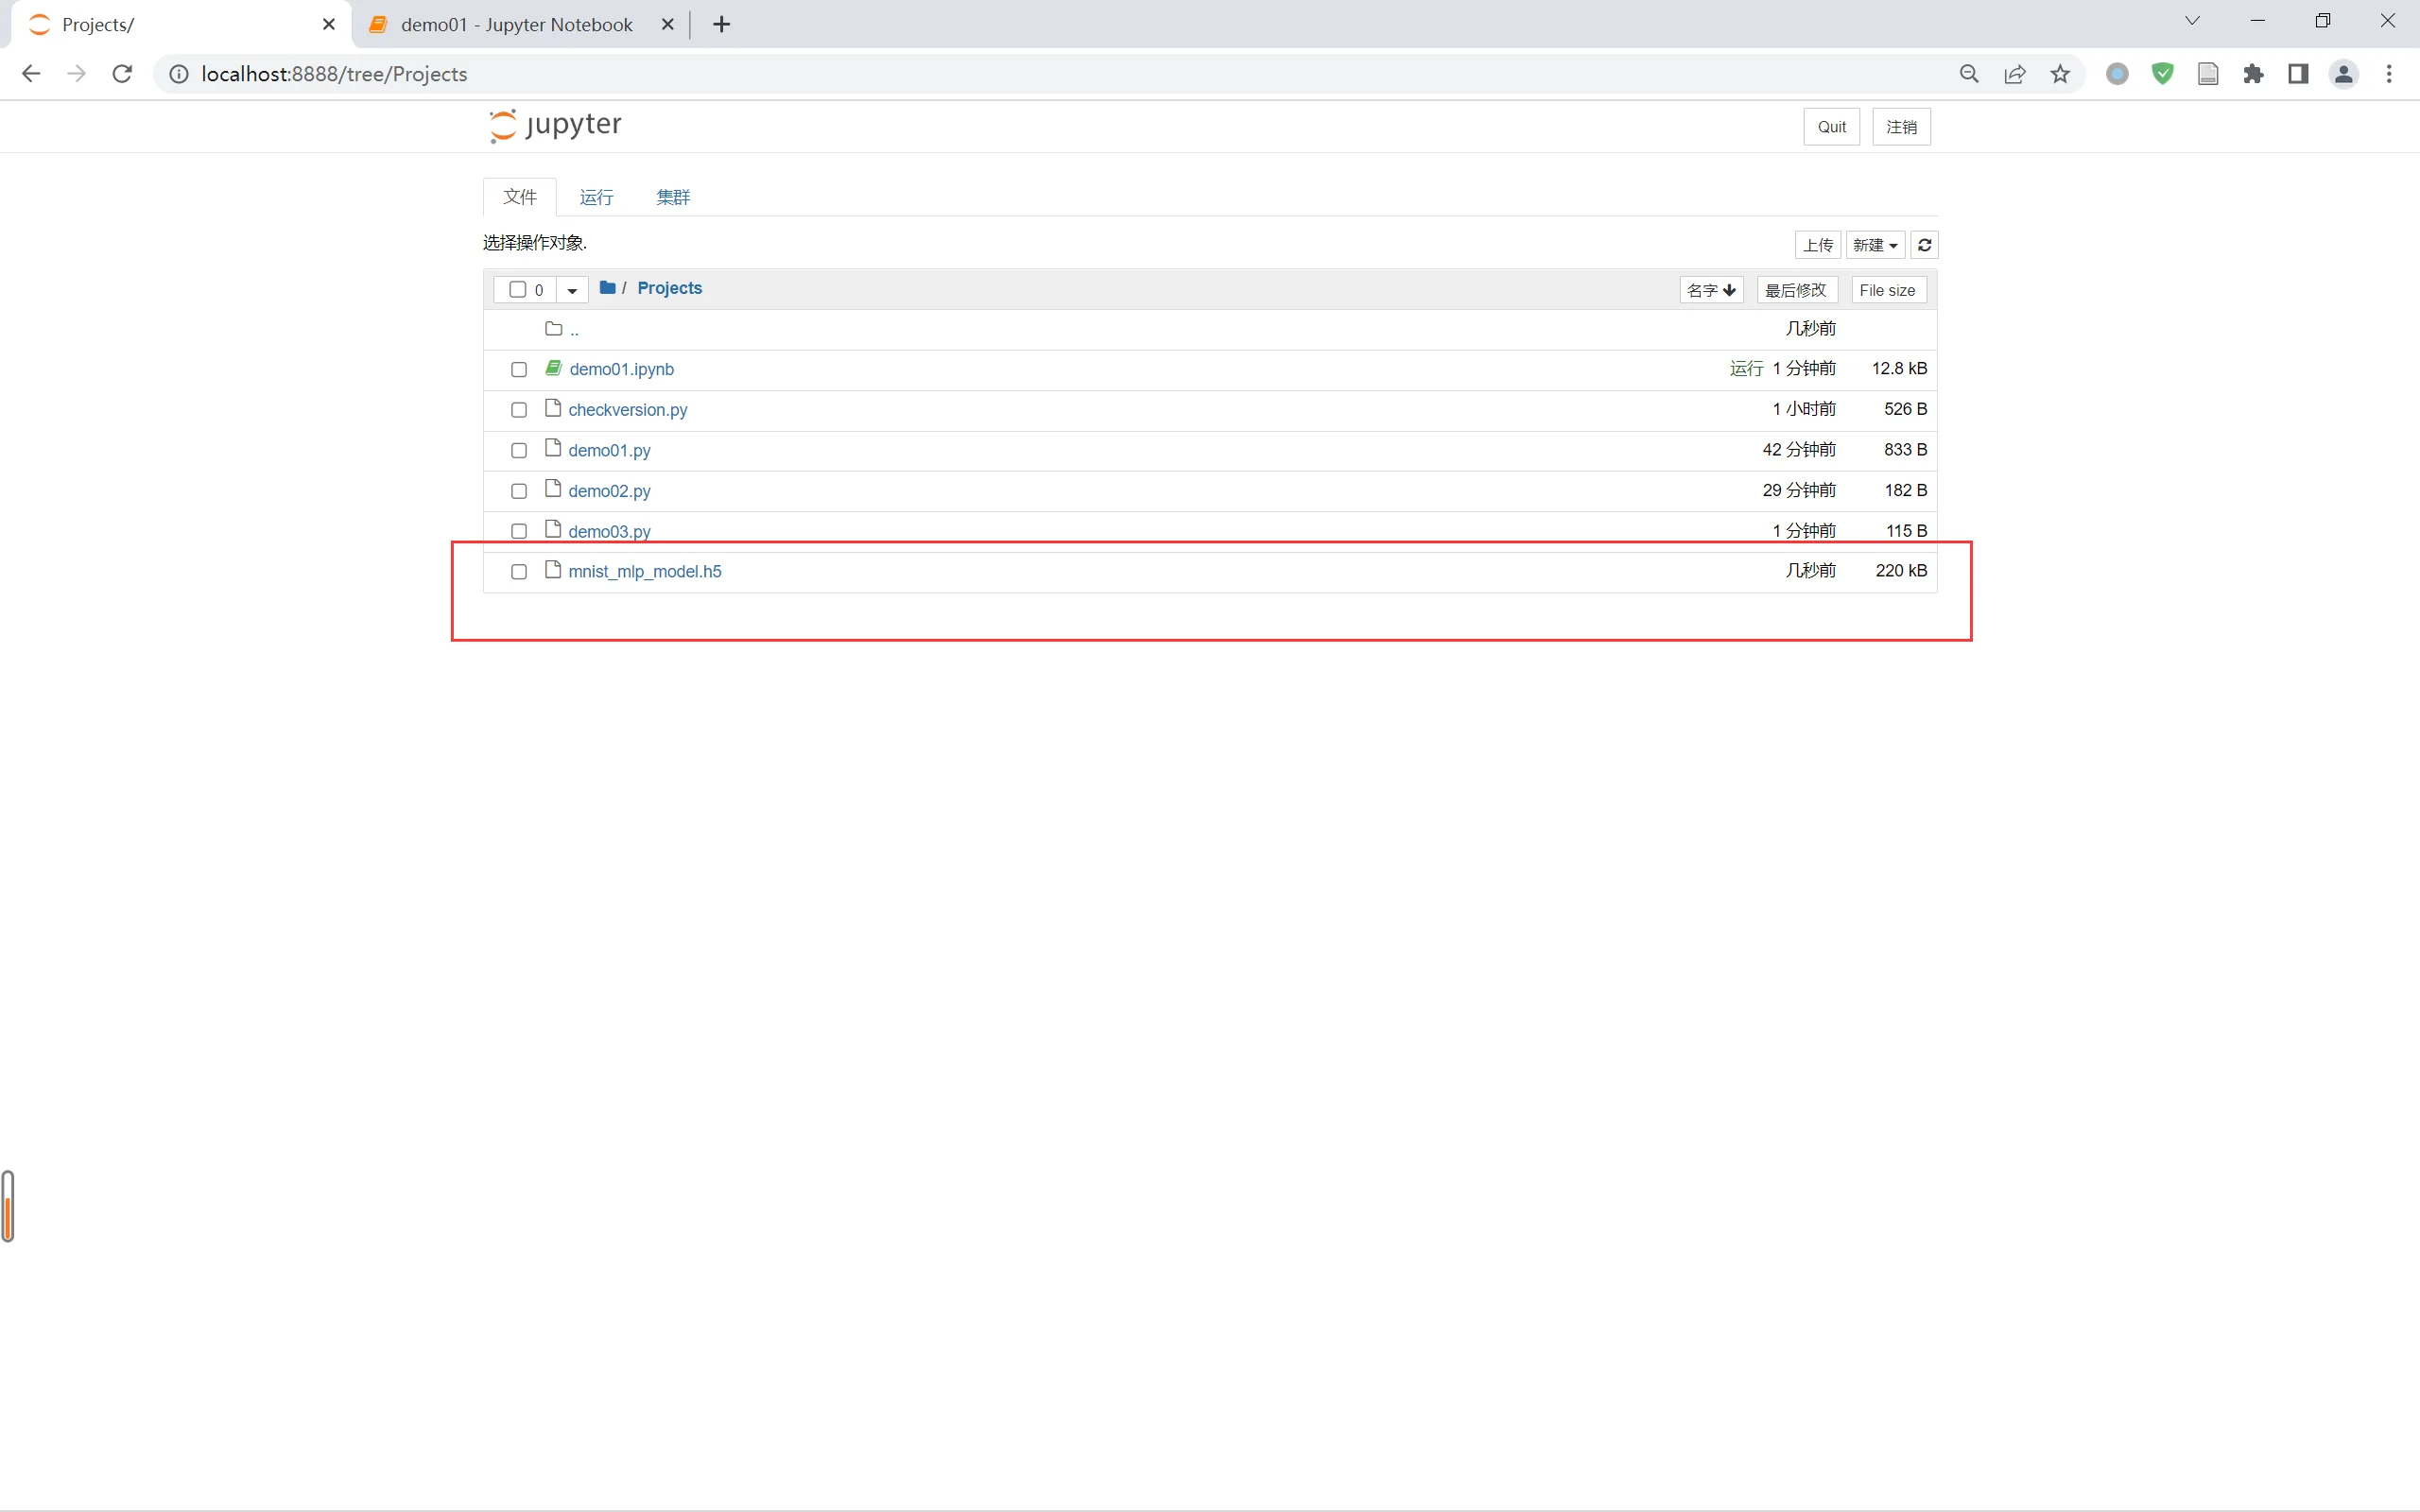Viewport: 2420px width, 1512px height.
Task: Expand the 新建 dropdown
Action: click(x=1875, y=245)
